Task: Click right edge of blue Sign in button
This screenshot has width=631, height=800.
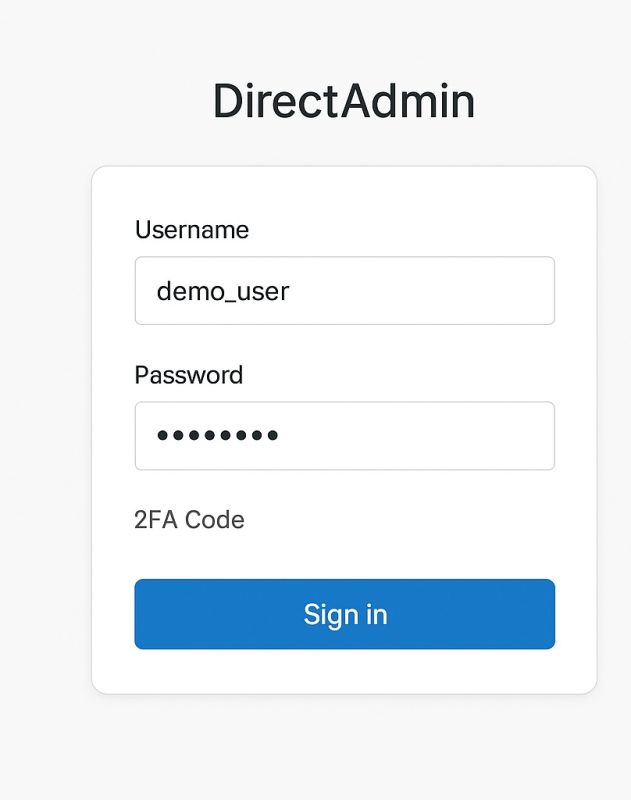Action: click(543, 614)
